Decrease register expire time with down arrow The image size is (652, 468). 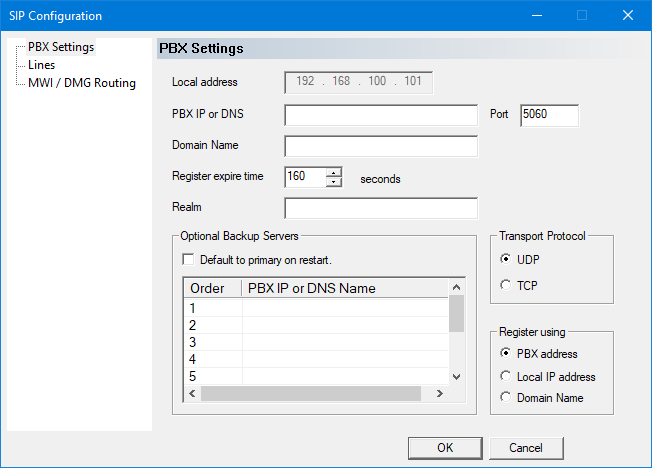coord(334,183)
